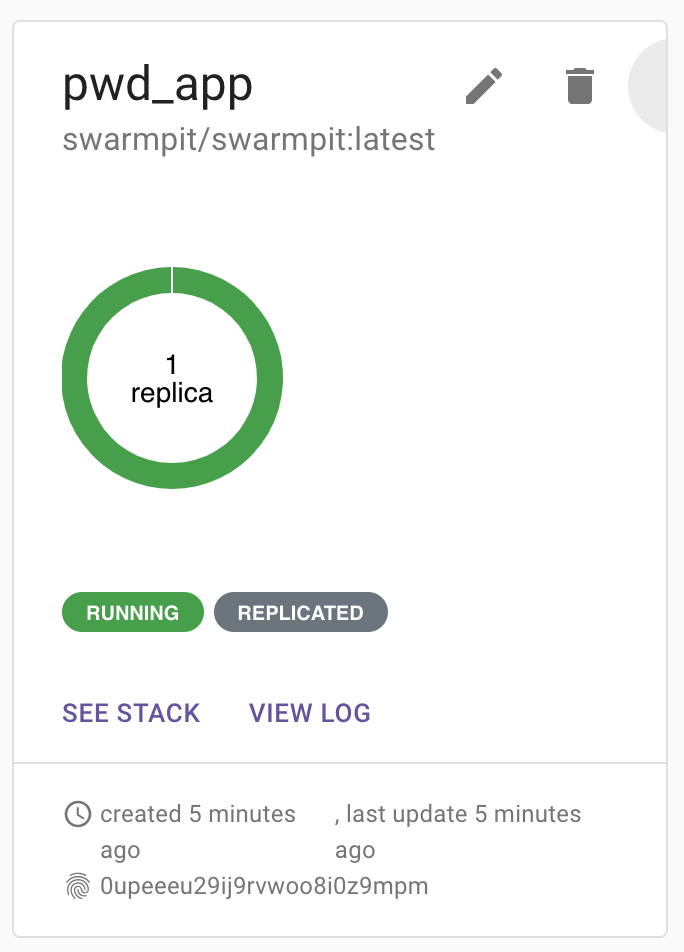Click the edit icon for pwd_app service
Image resolution: width=684 pixels, height=952 pixels.
tap(484, 86)
